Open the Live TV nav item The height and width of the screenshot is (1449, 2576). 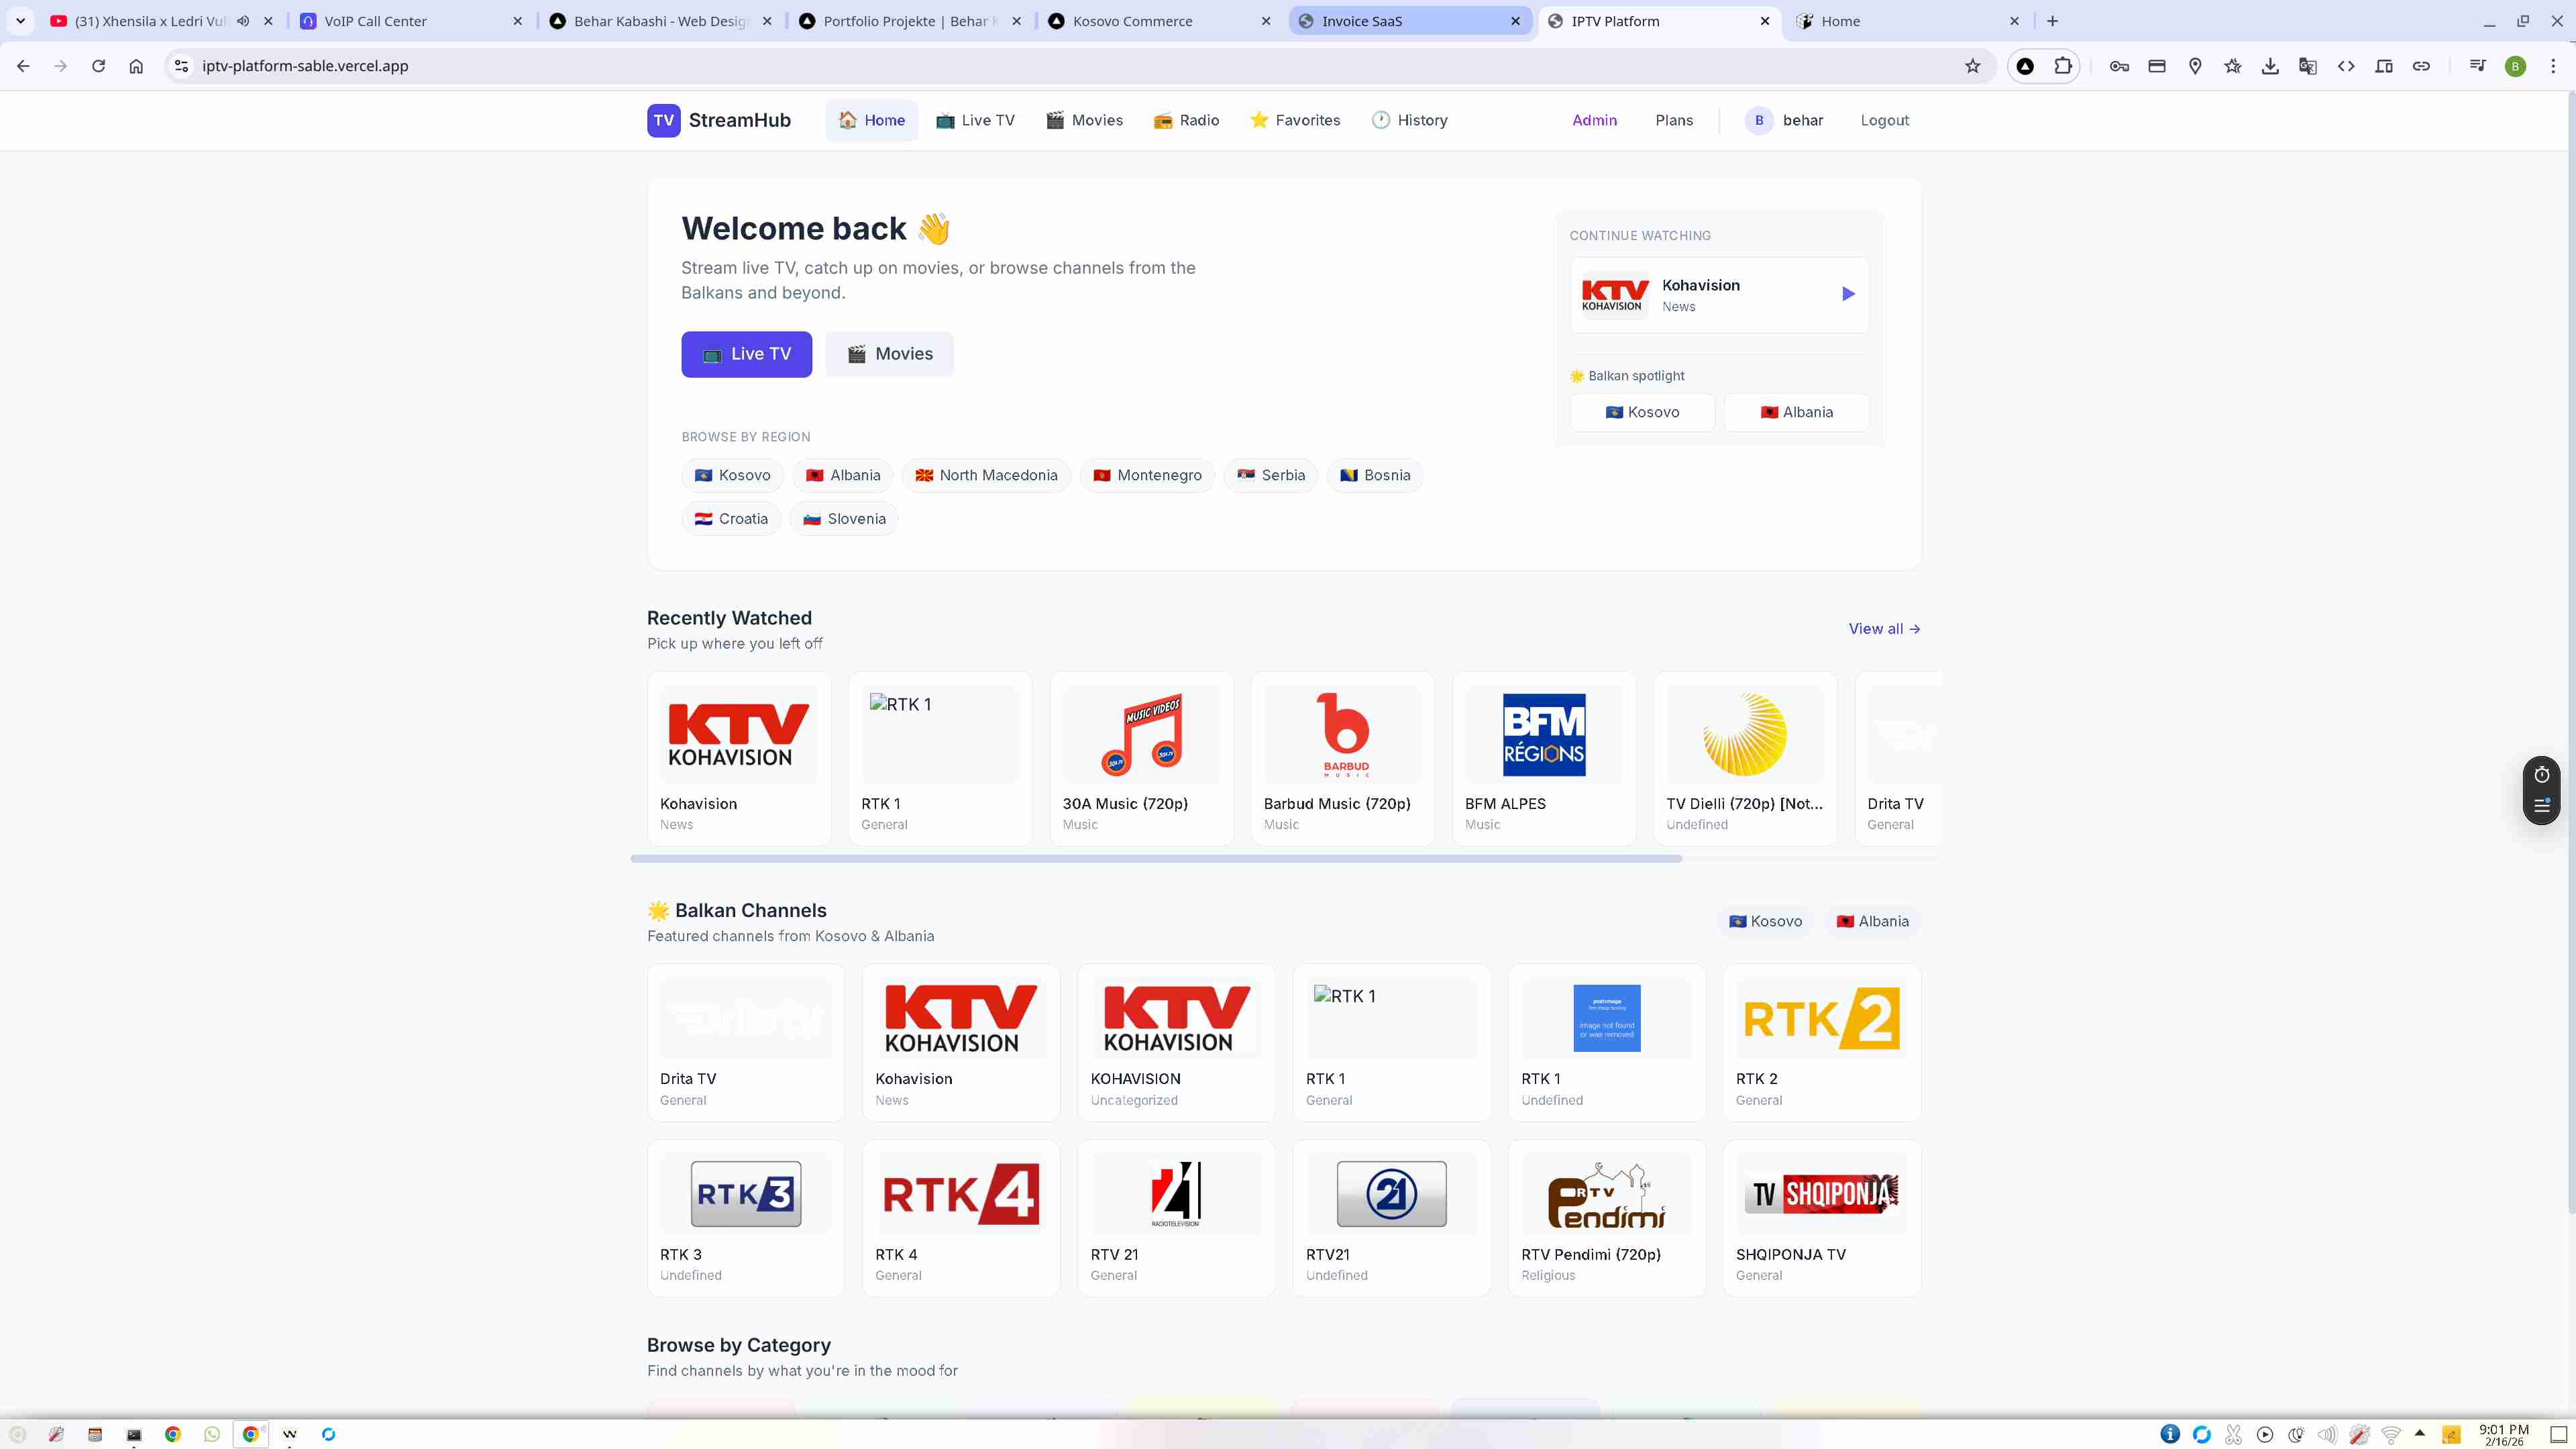[x=975, y=120]
